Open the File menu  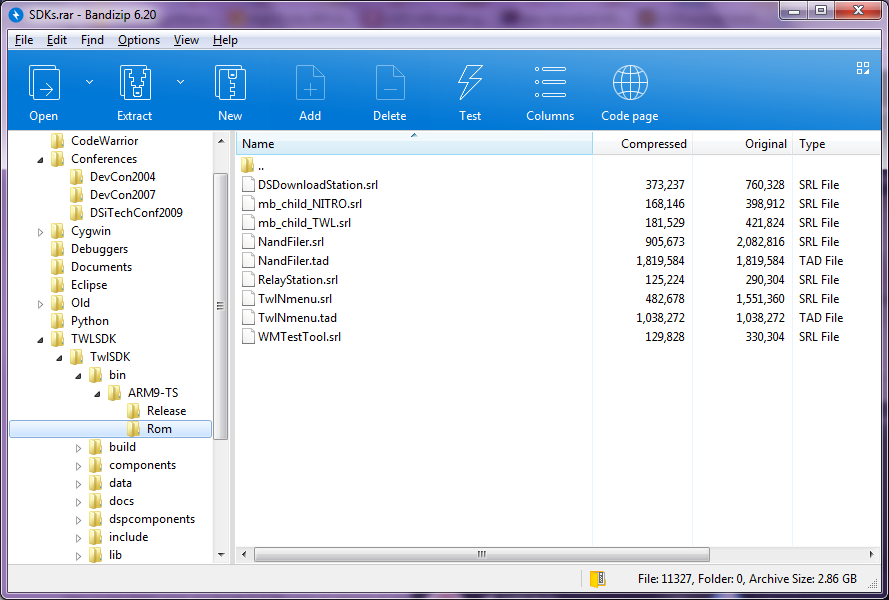tap(24, 40)
